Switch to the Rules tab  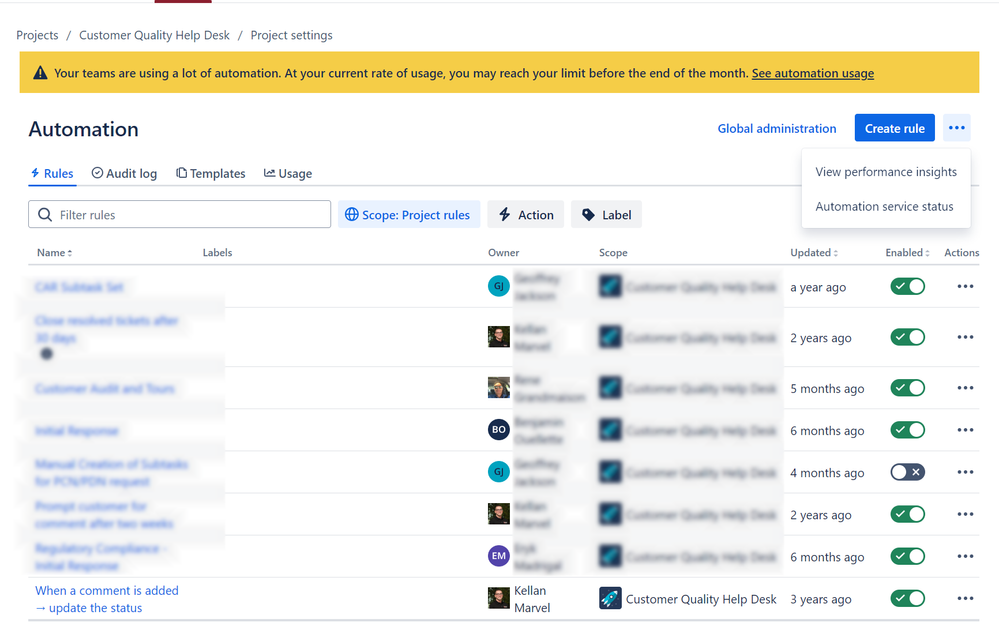52,173
